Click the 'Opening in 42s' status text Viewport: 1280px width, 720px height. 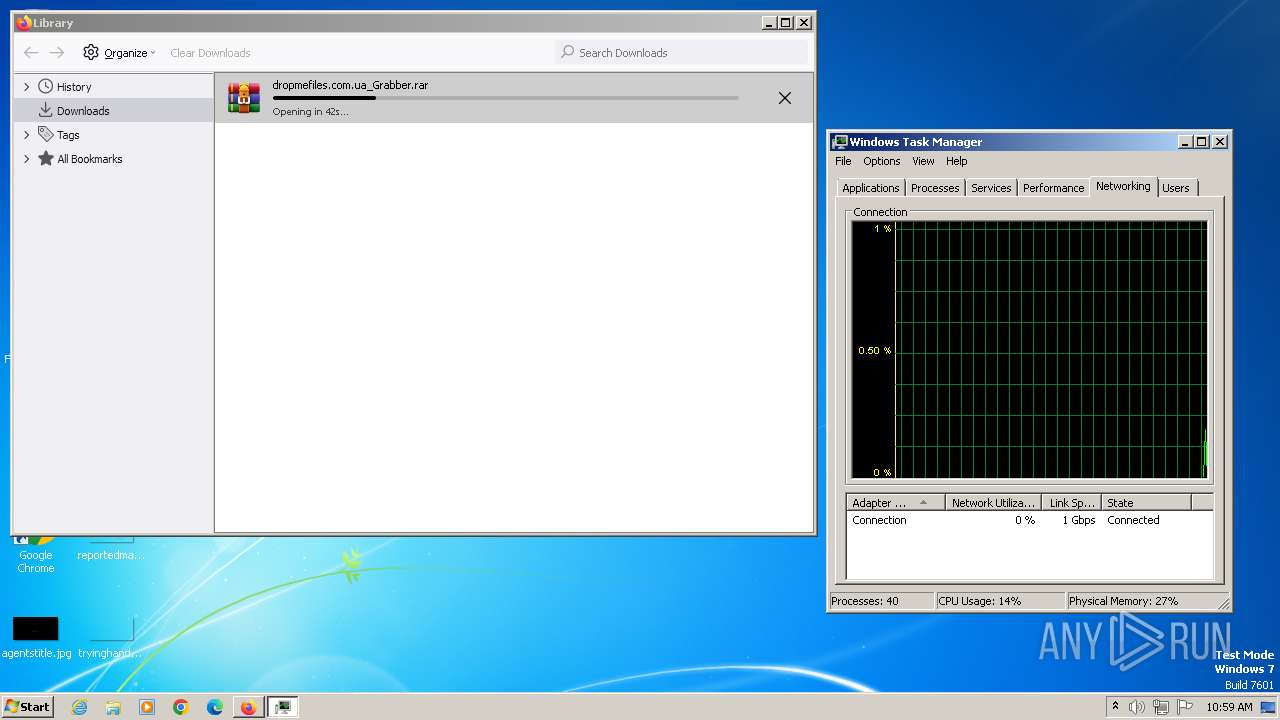tap(310, 111)
